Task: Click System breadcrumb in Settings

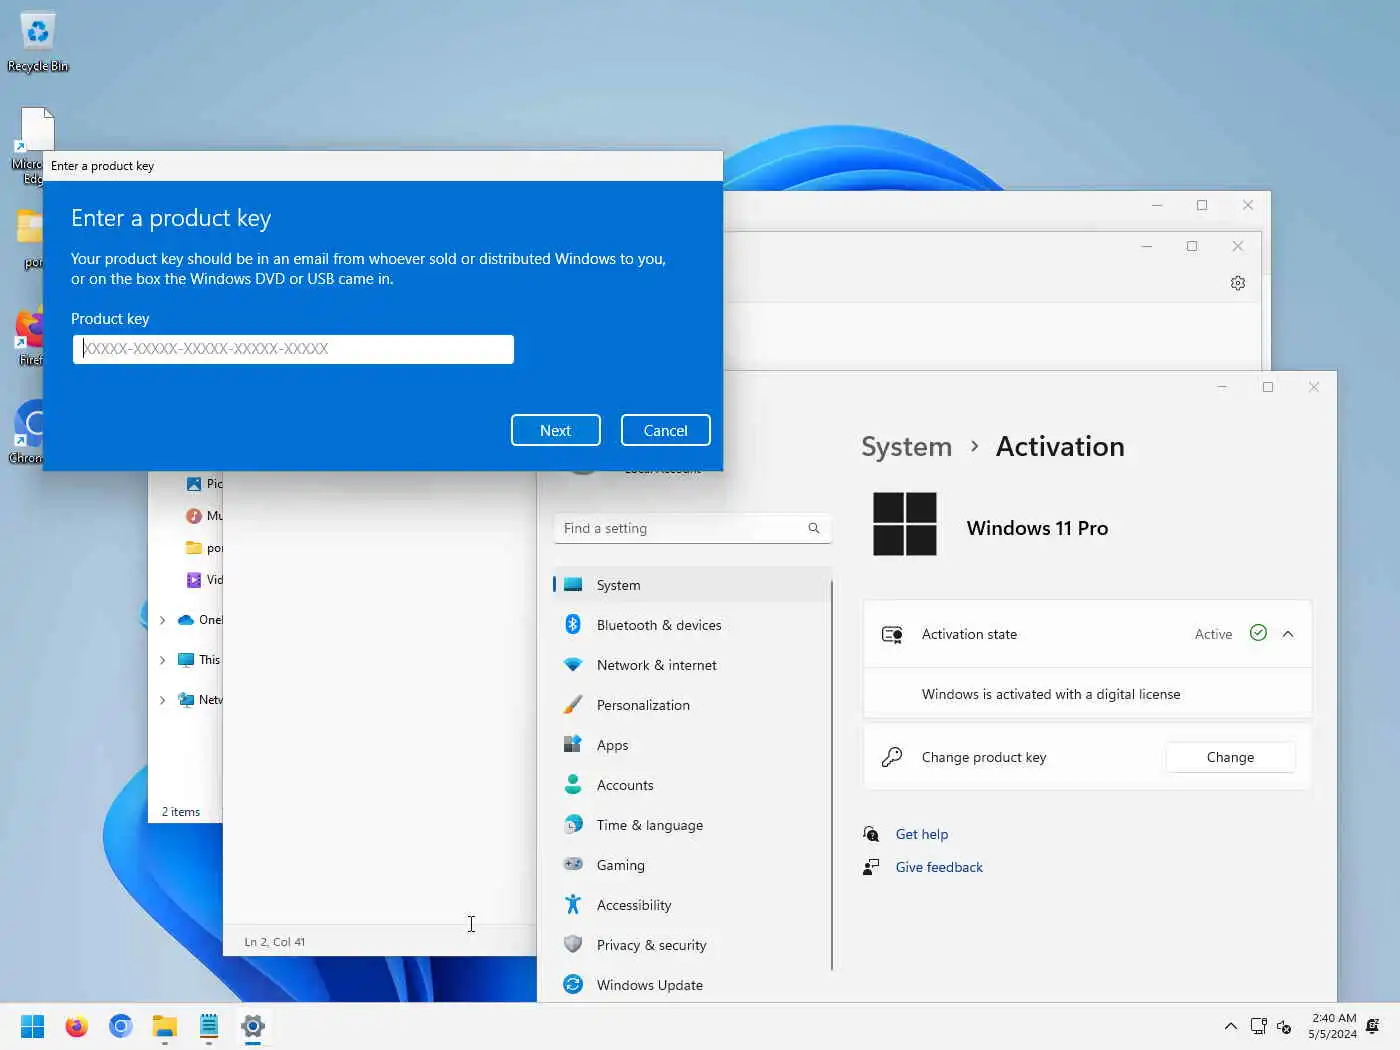Action: pyautogui.click(x=907, y=446)
